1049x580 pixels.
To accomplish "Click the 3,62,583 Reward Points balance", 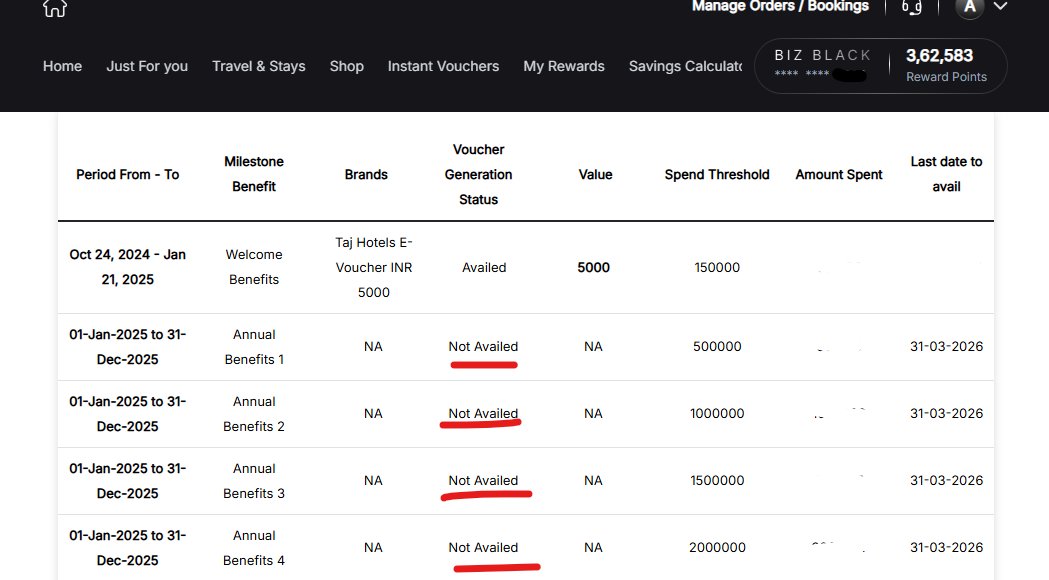I will coord(946,65).
